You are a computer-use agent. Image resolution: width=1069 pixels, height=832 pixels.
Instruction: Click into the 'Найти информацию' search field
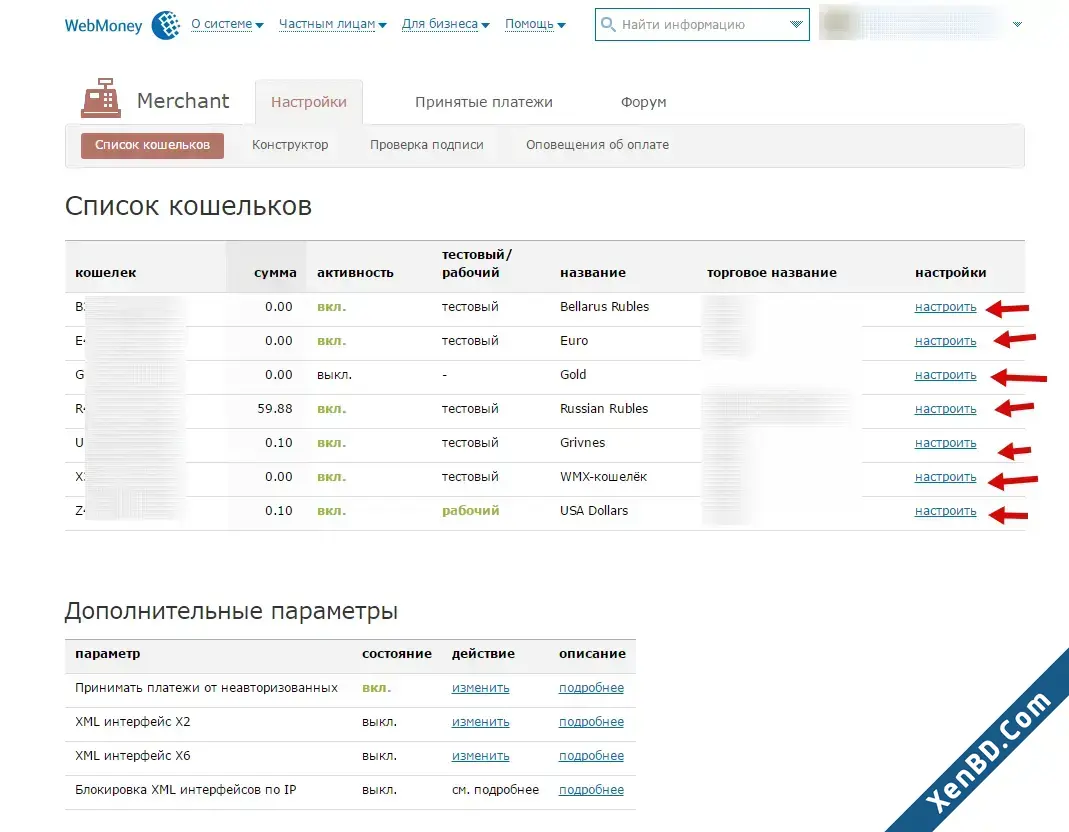pos(702,25)
